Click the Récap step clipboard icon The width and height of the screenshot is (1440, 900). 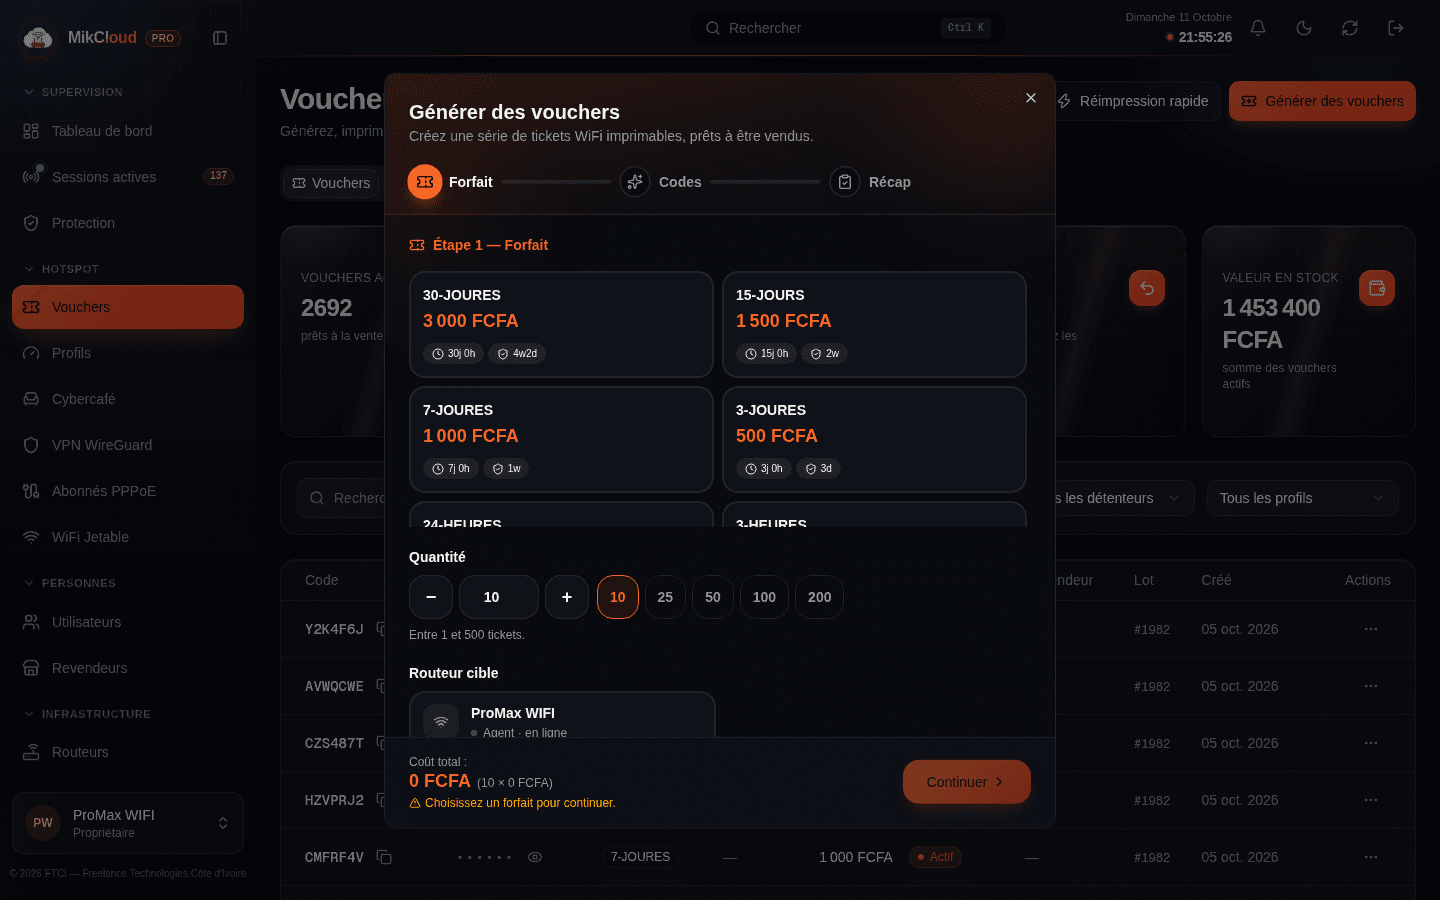tap(845, 182)
